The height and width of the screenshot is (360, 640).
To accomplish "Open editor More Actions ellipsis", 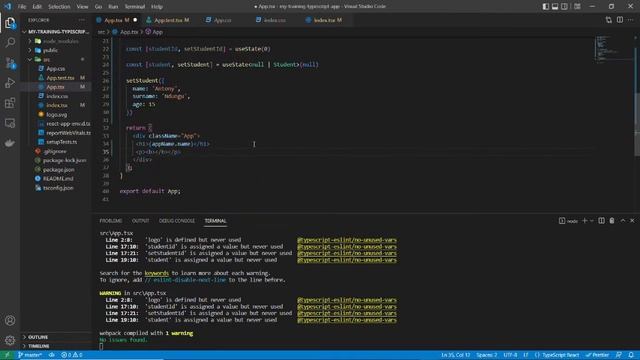I will tap(631, 20).
